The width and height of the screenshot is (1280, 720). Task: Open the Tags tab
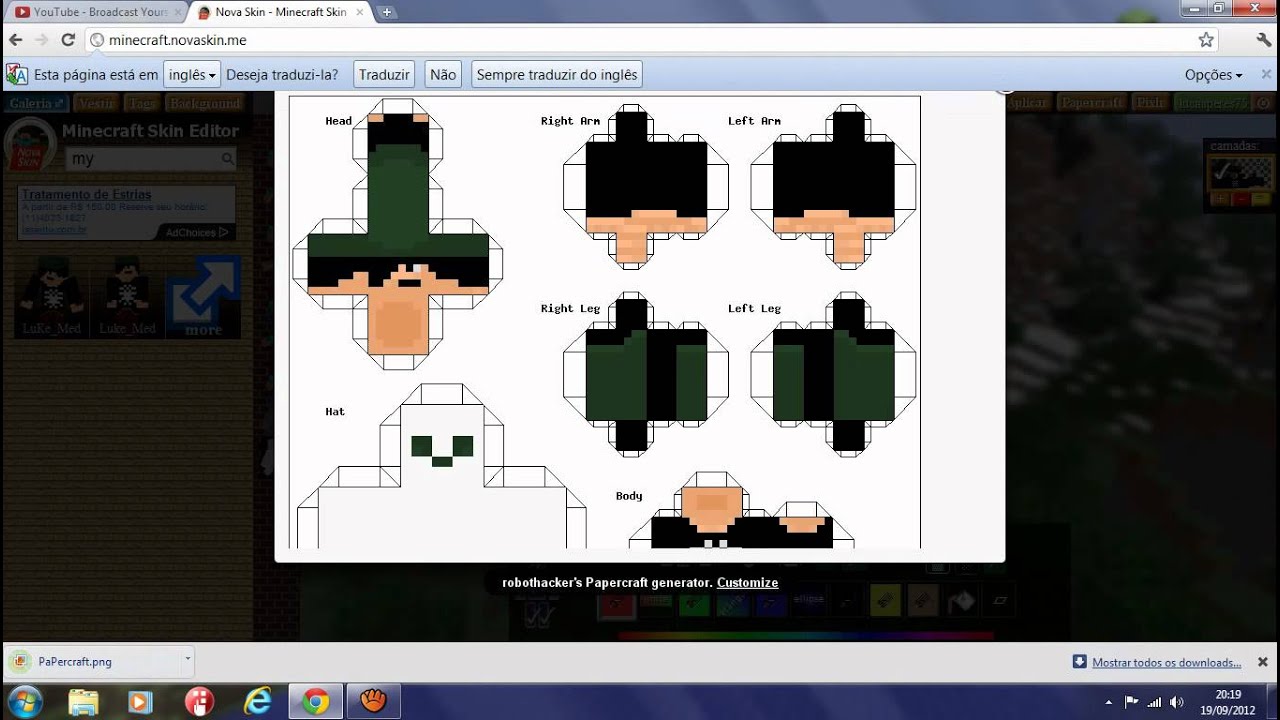(142, 103)
